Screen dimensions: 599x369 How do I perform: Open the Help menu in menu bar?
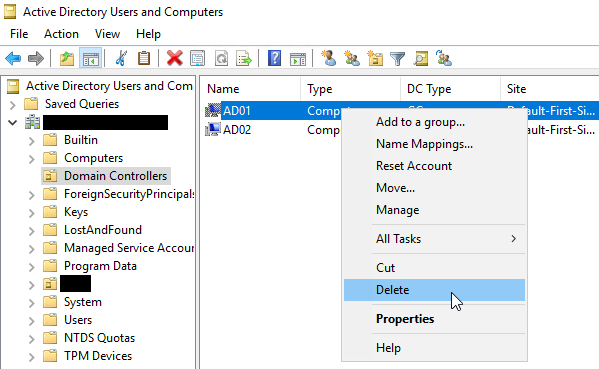coord(148,34)
